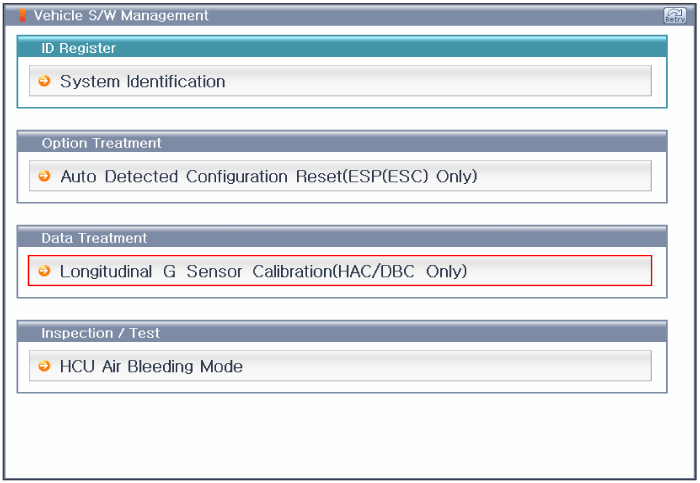Click the orange marker icon before Vehicle S/W Management
The width and height of the screenshot is (700, 483).
pos(23,15)
